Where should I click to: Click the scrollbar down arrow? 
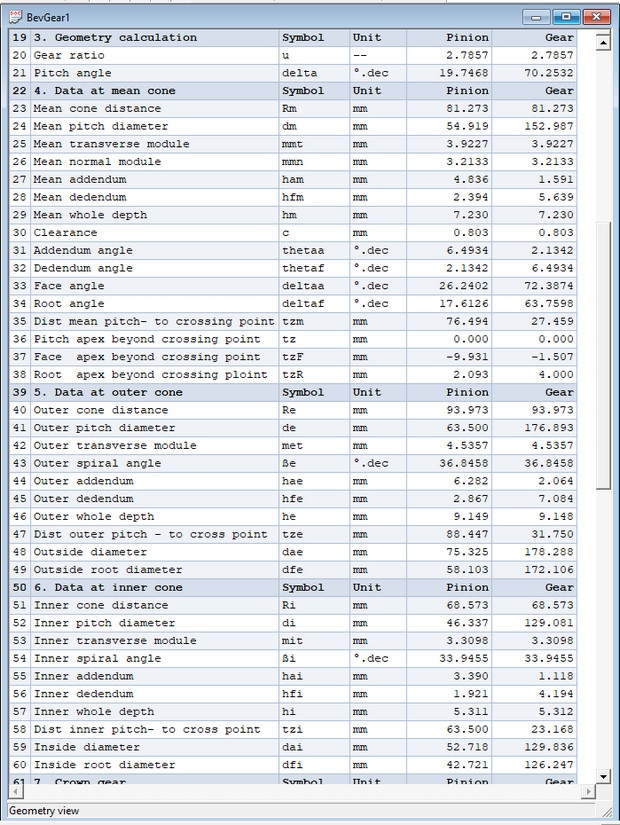[601, 776]
